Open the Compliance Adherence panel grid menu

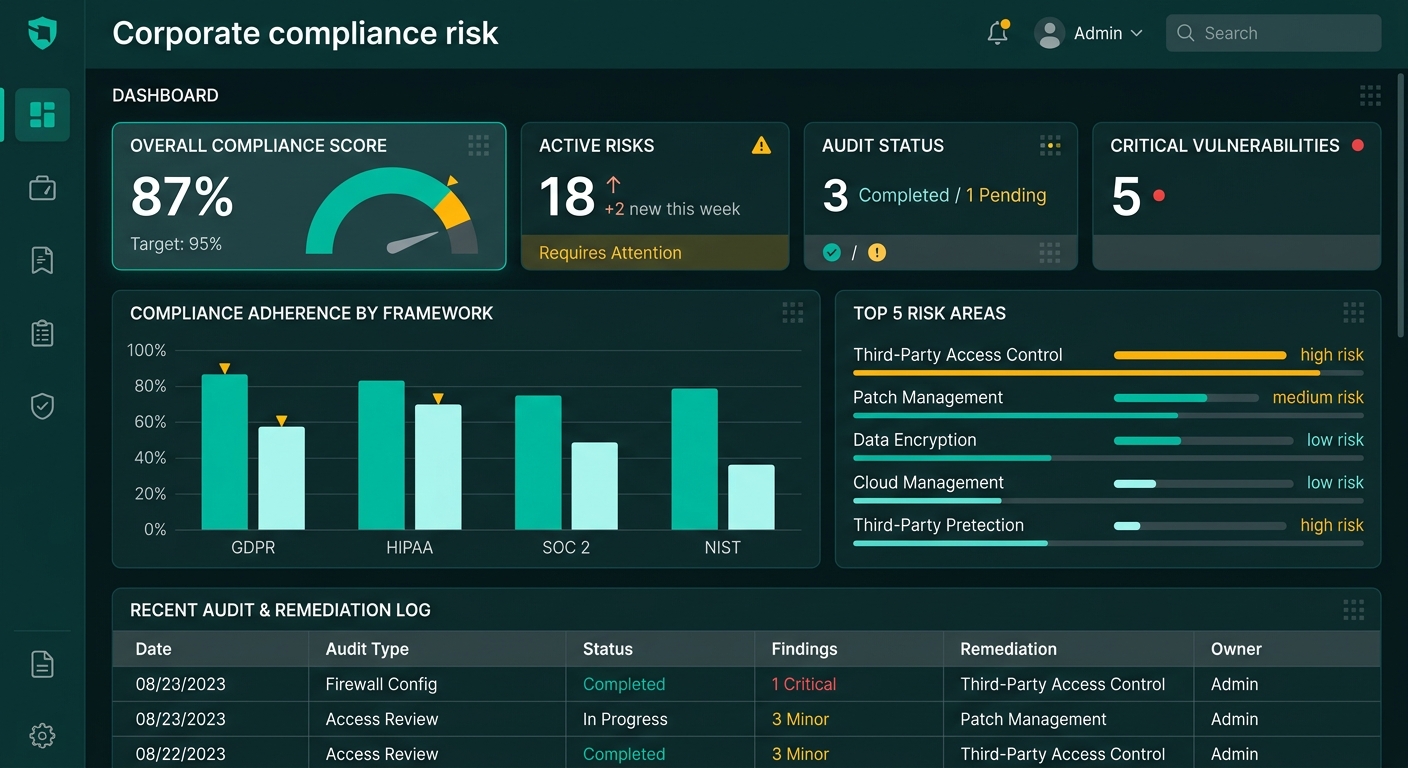793,313
